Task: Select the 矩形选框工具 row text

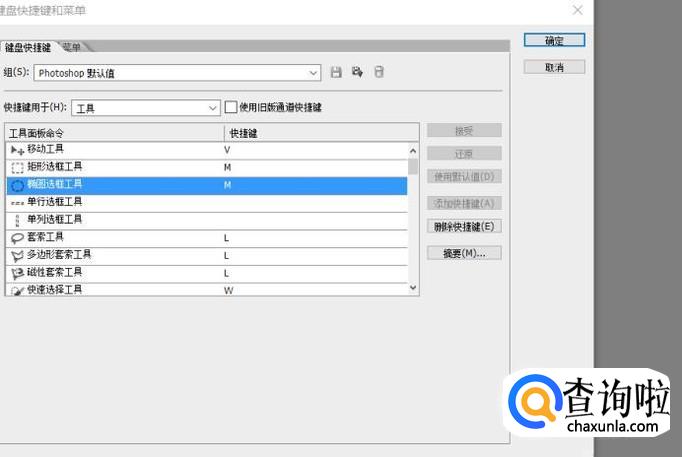Action: [54, 167]
